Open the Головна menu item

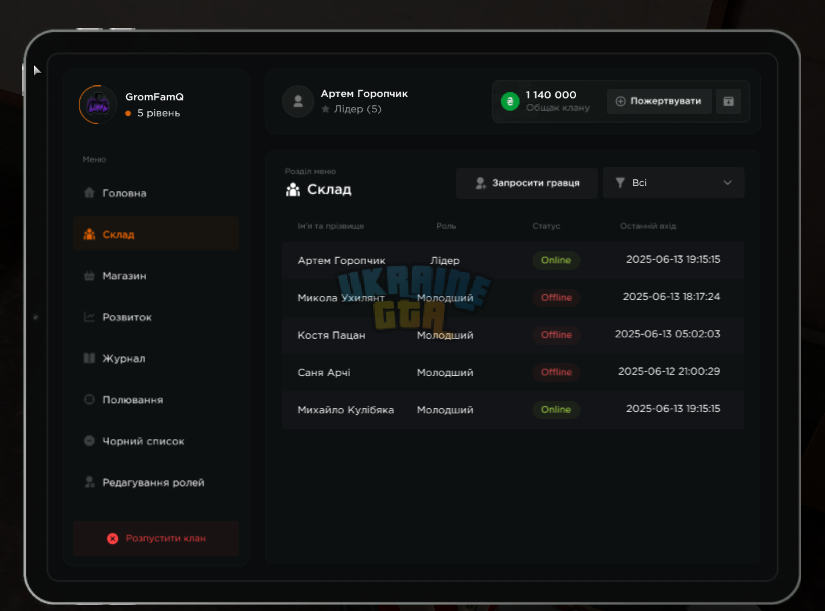point(156,193)
